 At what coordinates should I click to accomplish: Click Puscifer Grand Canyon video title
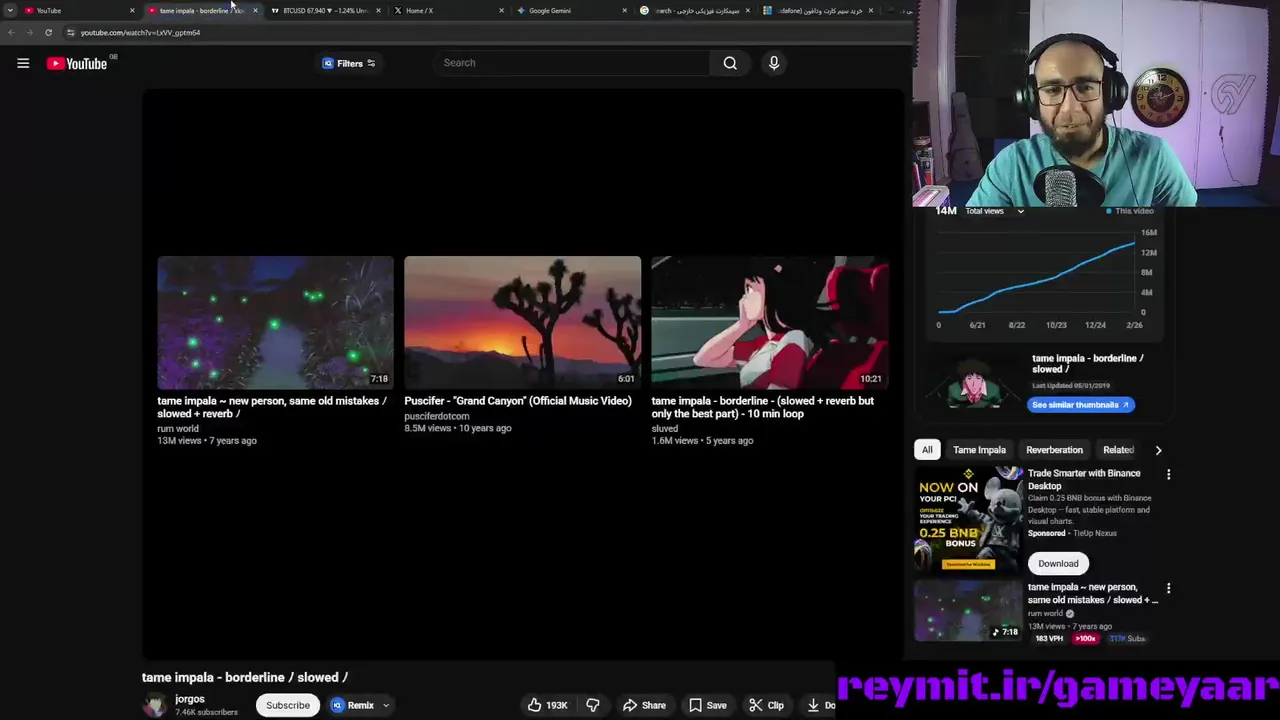518,401
